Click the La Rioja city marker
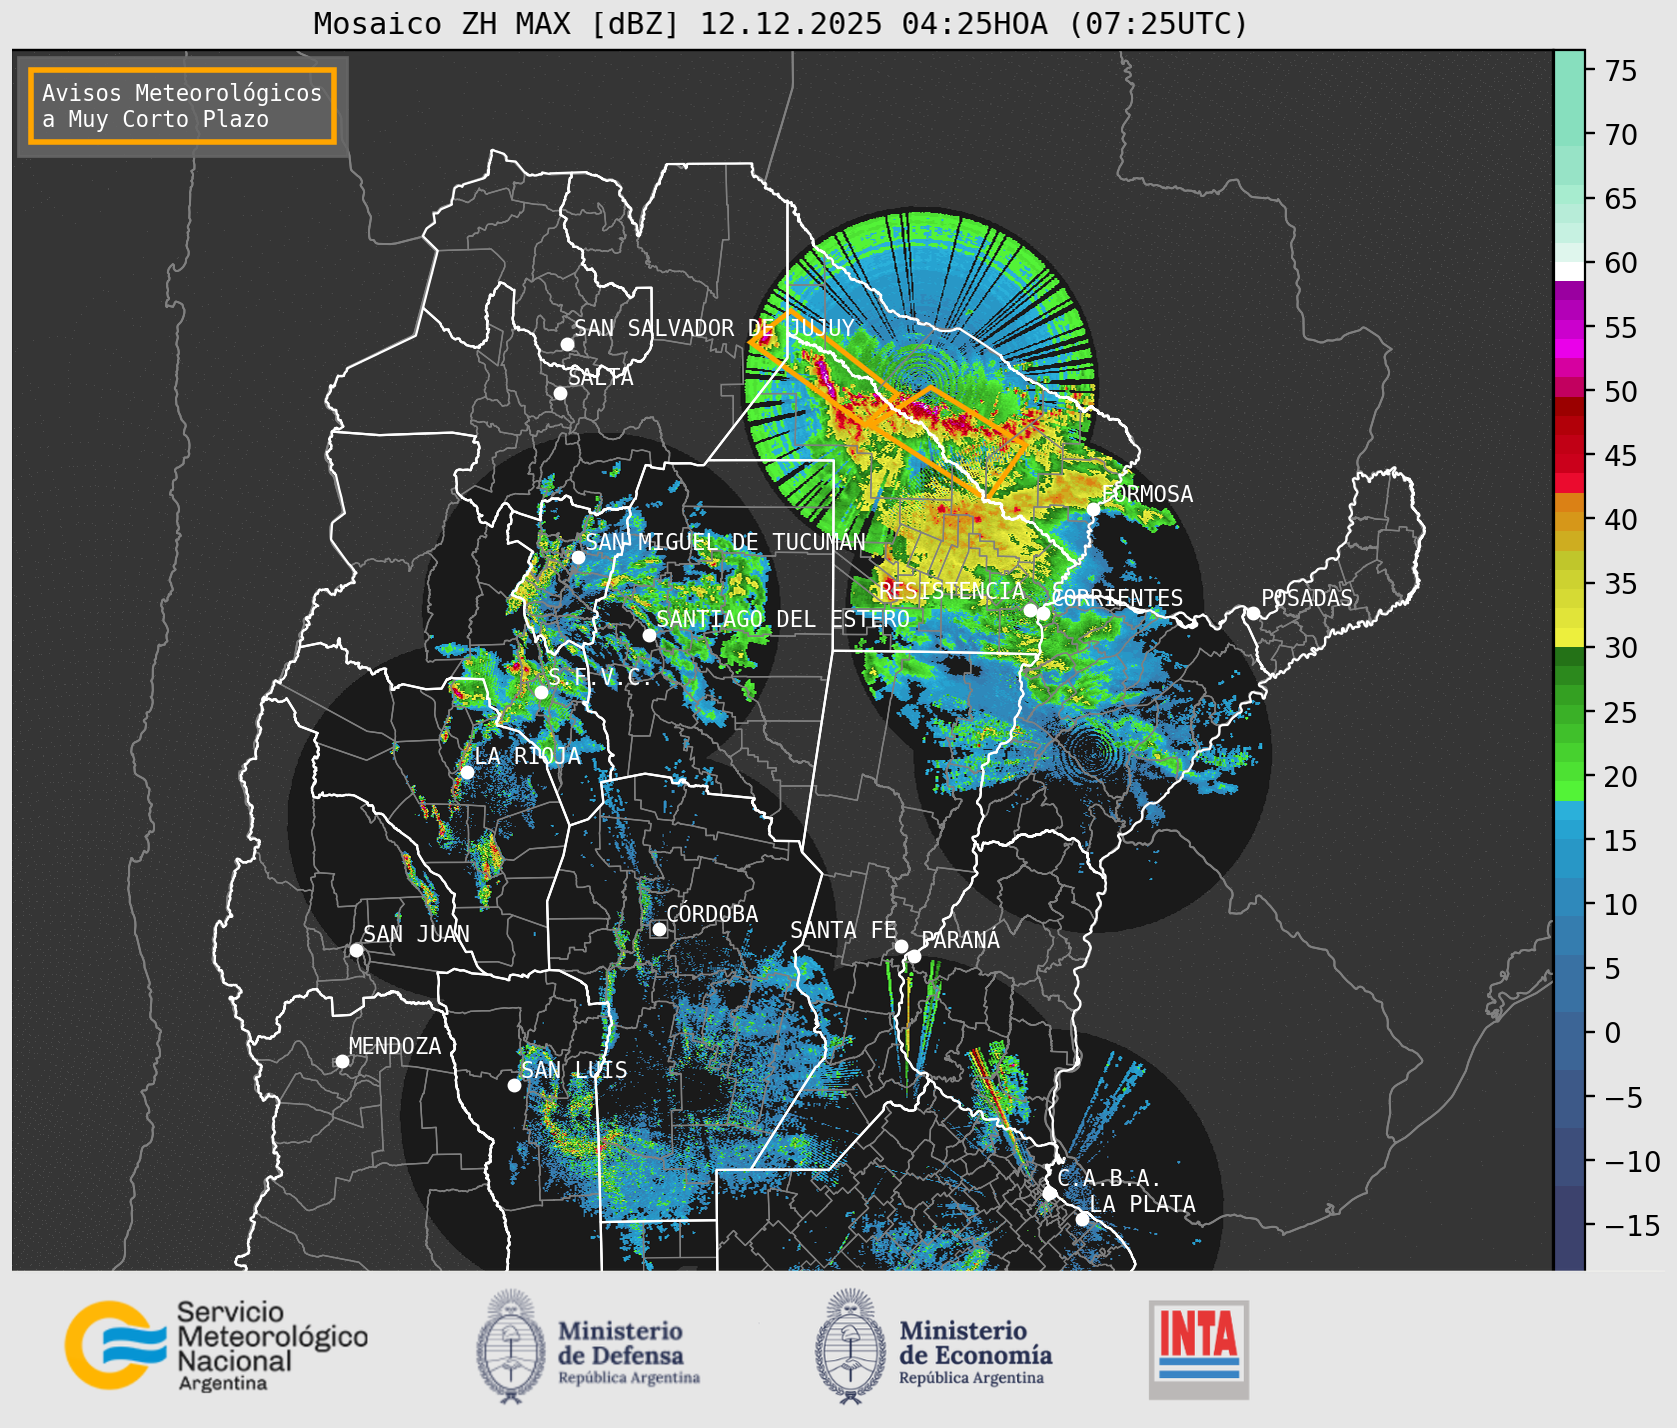This screenshot has width=1677, height=1428. (467, 772)
